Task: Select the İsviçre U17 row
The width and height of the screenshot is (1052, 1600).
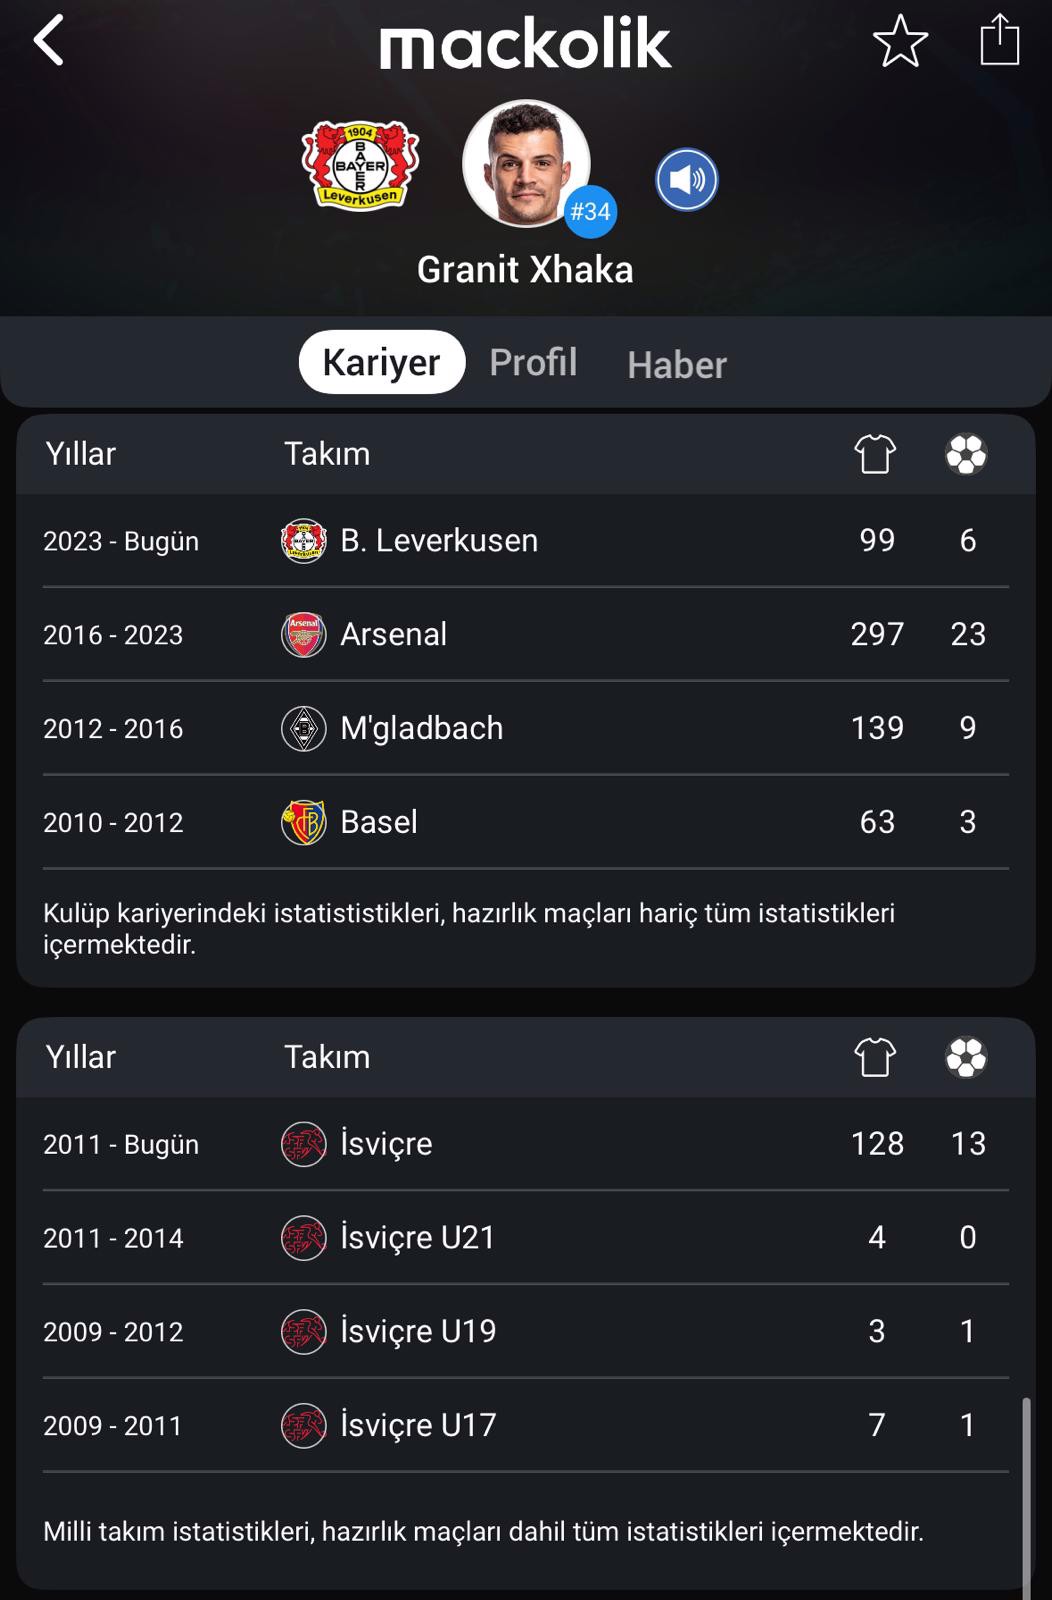Action: click(526, 1426)
